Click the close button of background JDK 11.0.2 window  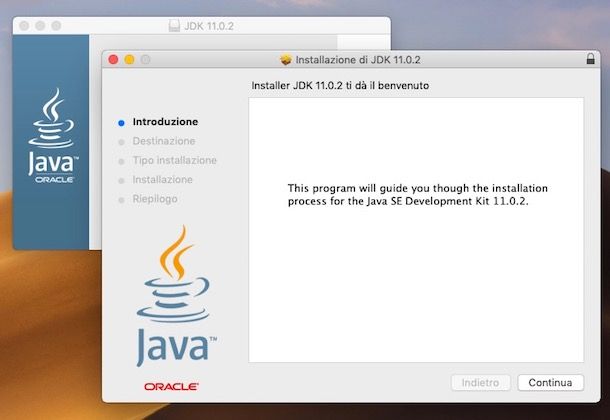[x=24, y=26]
